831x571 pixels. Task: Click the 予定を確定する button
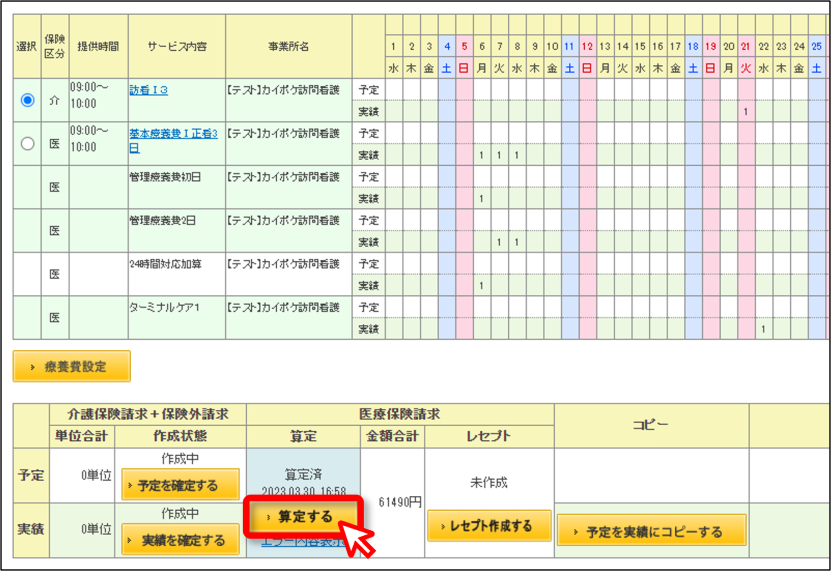180,485
